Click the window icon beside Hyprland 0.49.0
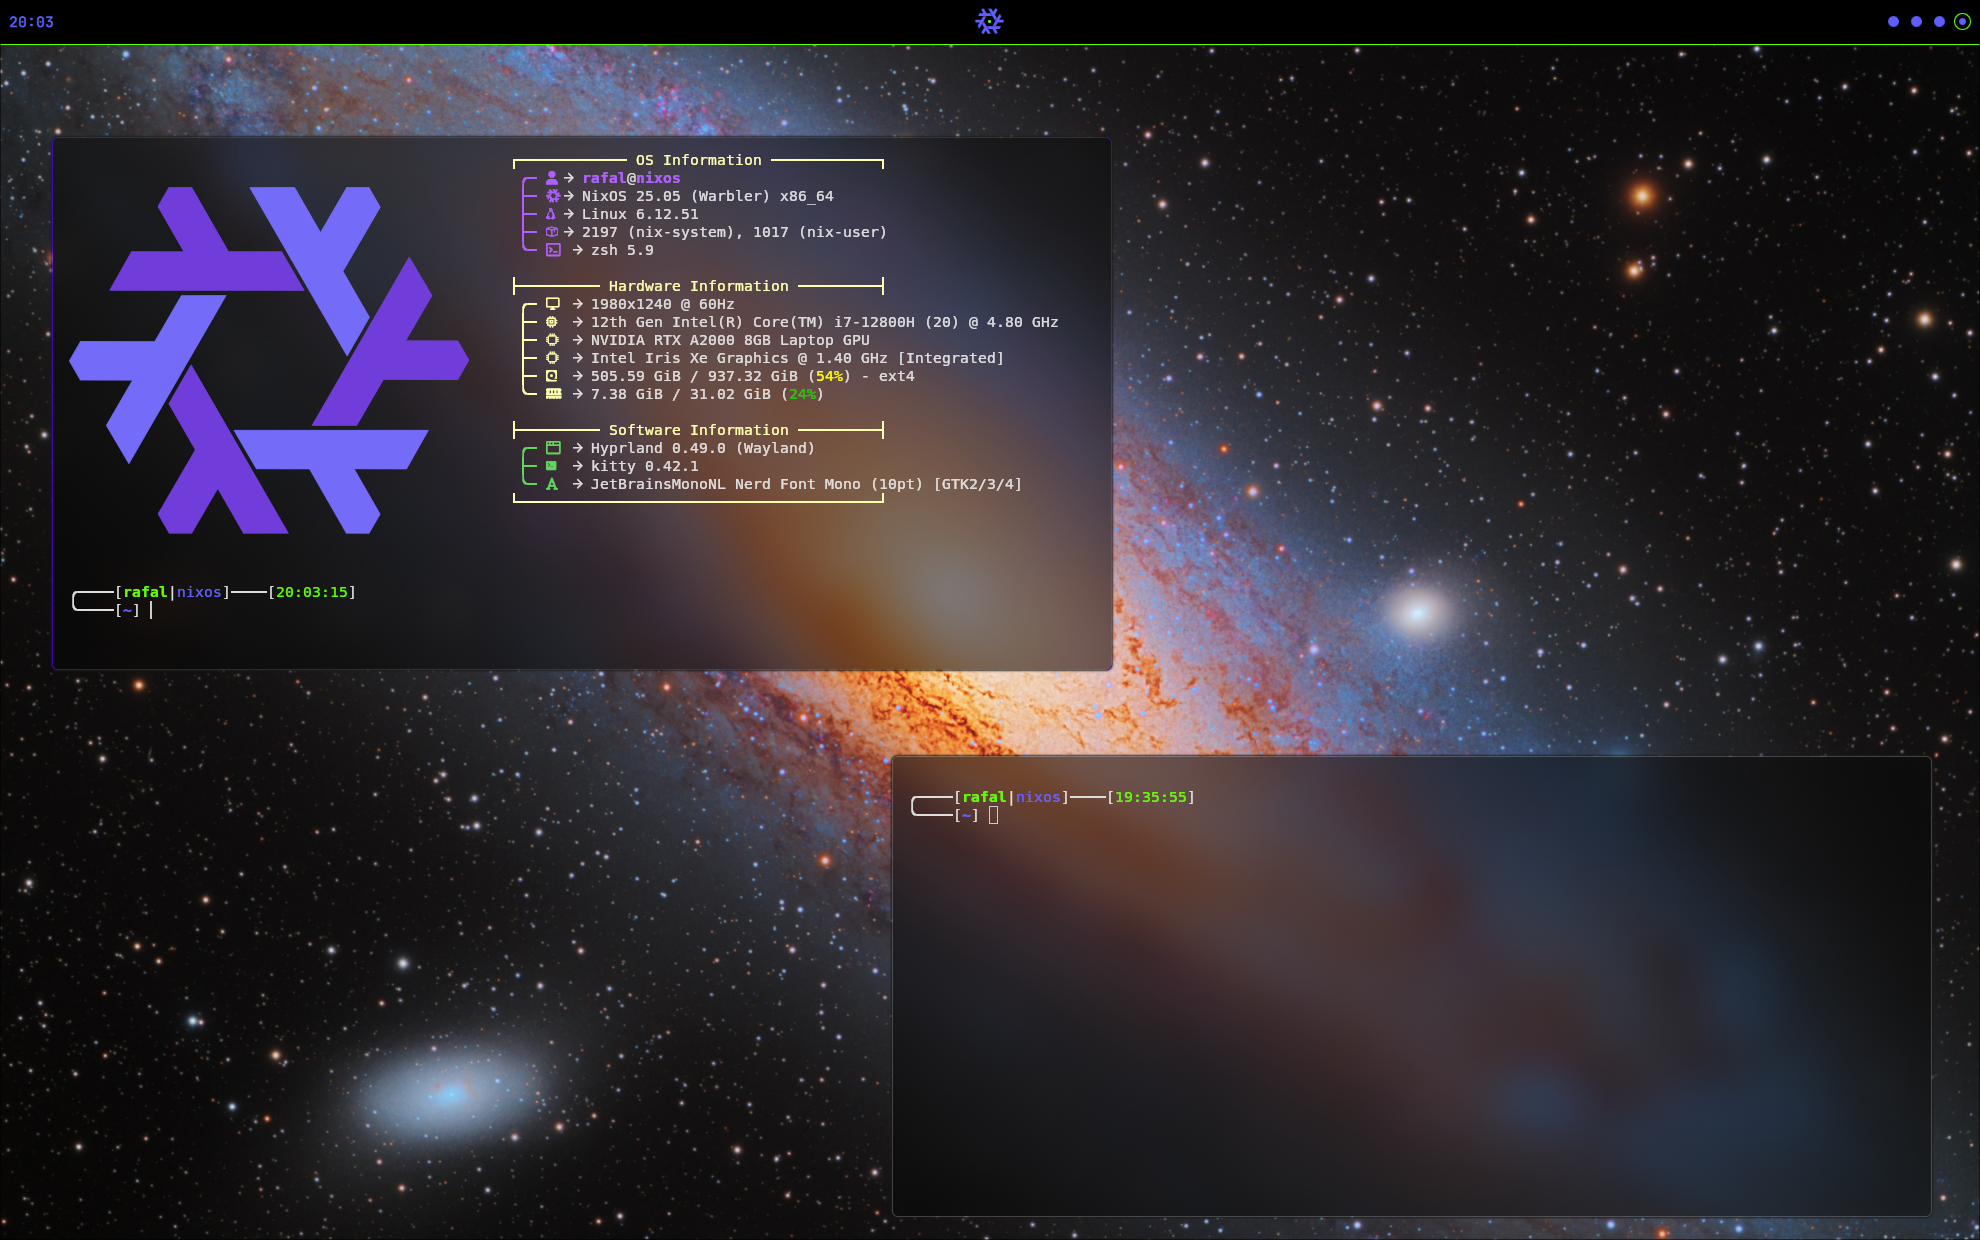The width and height of the screenshot is (1980, 1240). [553, 448]
